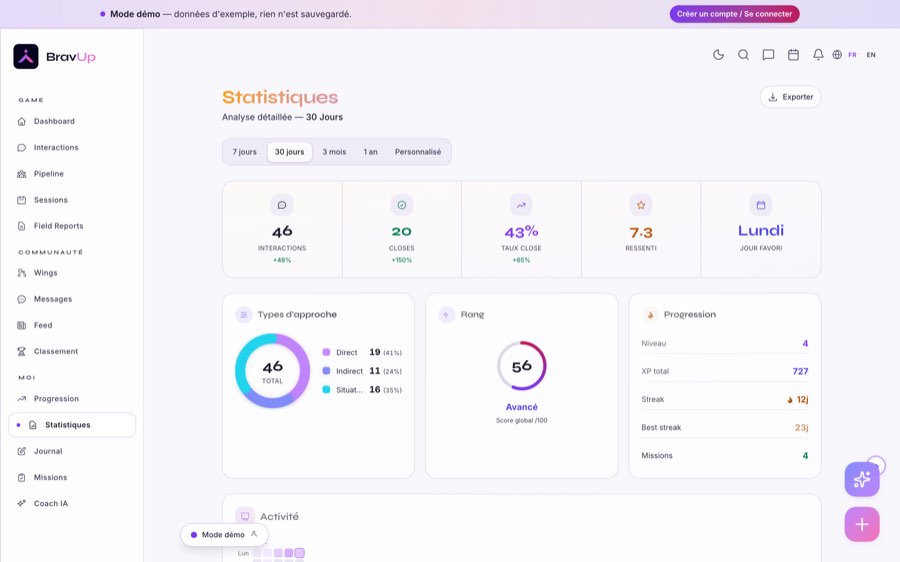Click the Wings sidebar icon
This screenshot has height=562, width=900.
(x=22, y=273)
